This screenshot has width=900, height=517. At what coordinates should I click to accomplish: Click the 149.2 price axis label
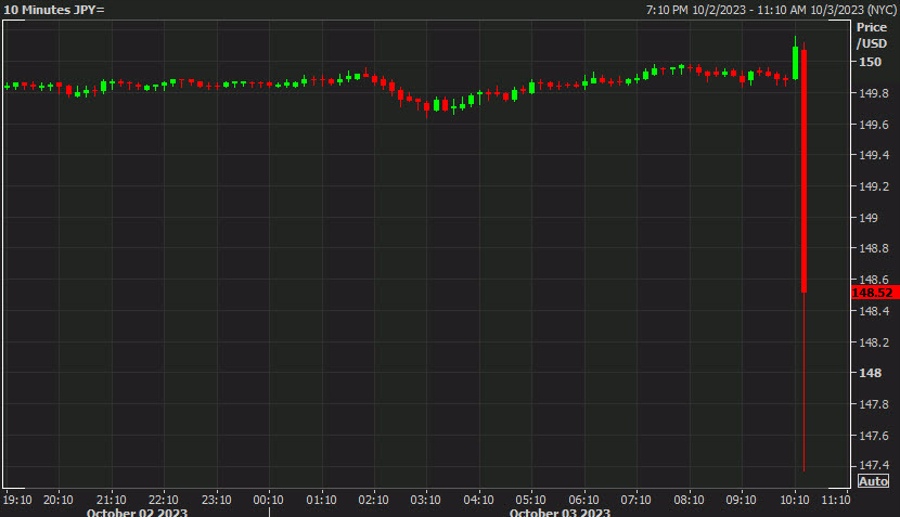(x=873, y=186)
